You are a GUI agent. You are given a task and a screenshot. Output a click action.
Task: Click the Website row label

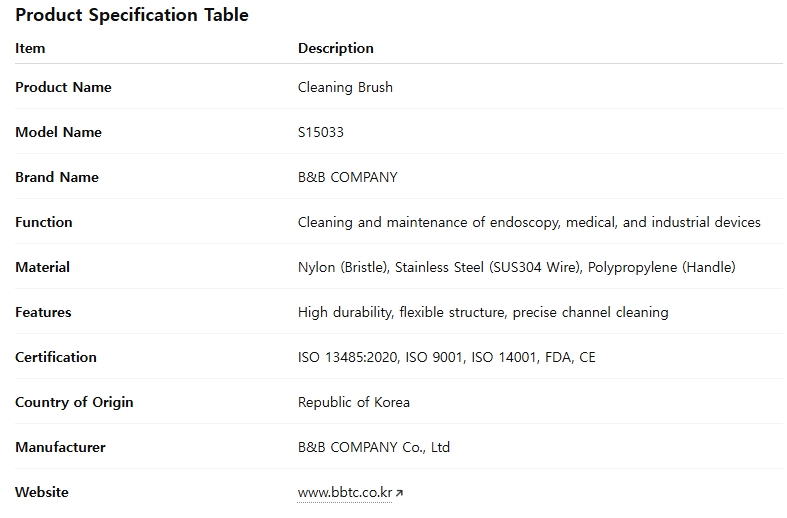42,492
